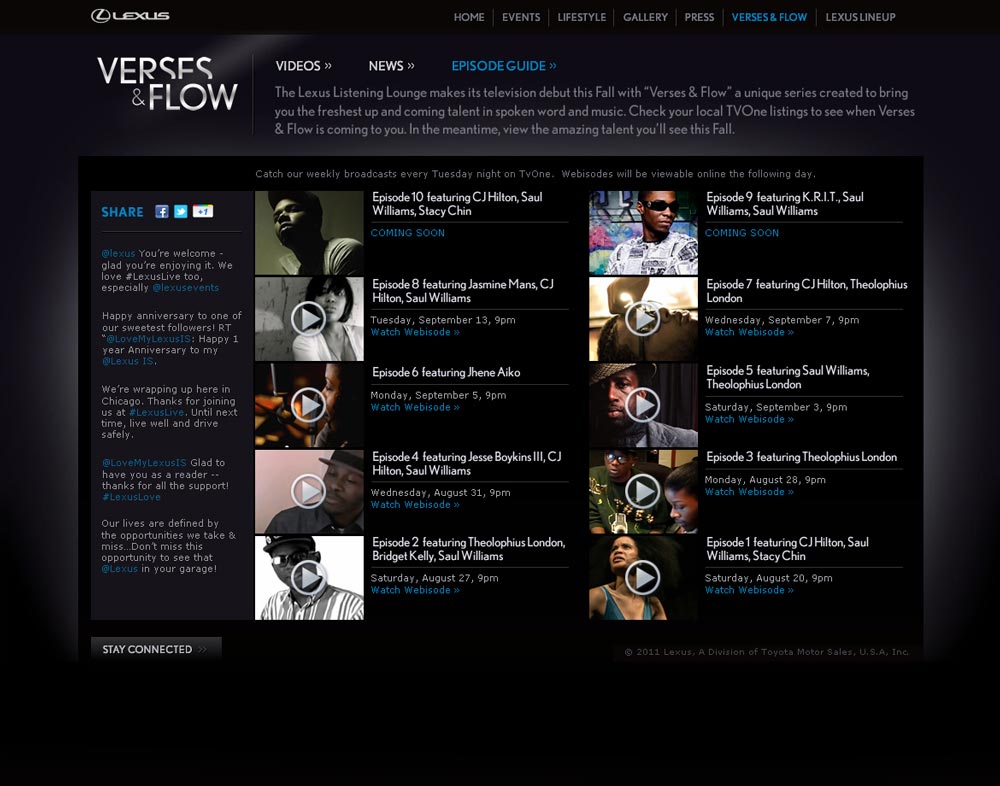Open @LoveMyLexusIS link in anniversary tweet
This screenshot has width=1000, height=786.
(x=150, y=339)
